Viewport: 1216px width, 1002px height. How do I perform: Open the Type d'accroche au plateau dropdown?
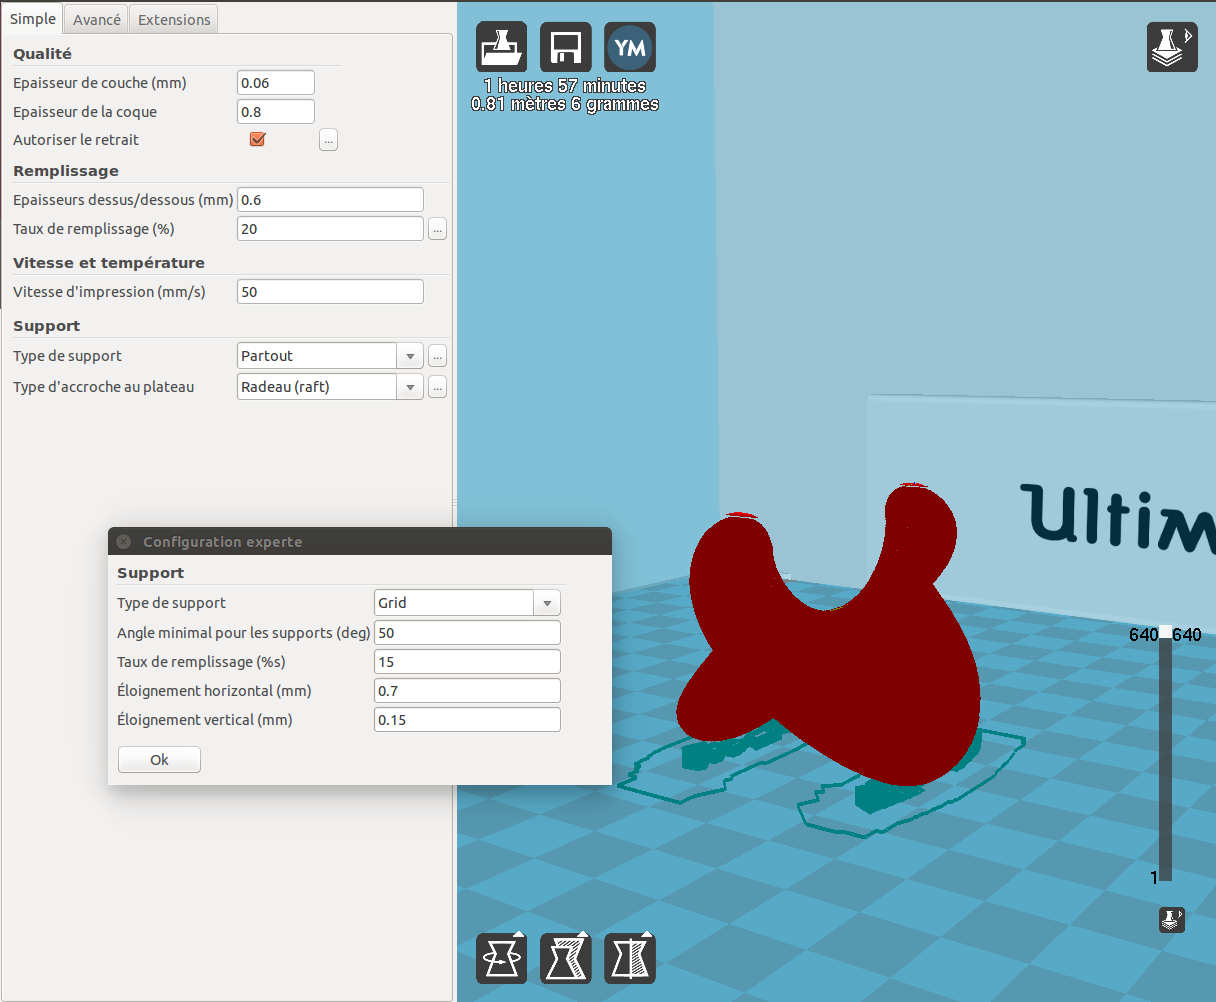coord(330,387)
